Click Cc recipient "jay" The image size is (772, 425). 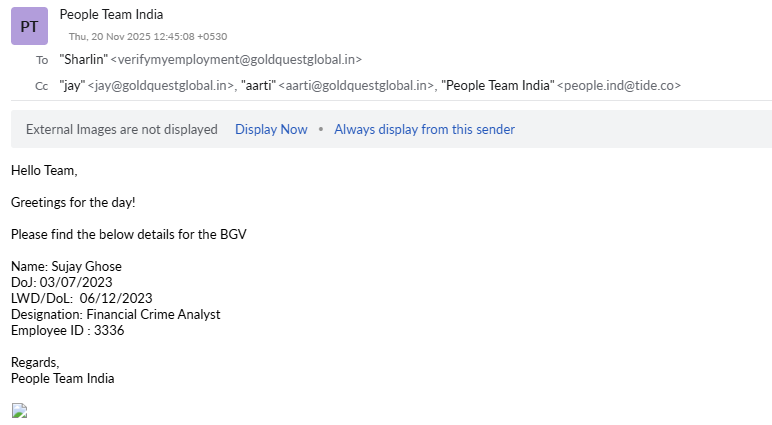(72, 86)
